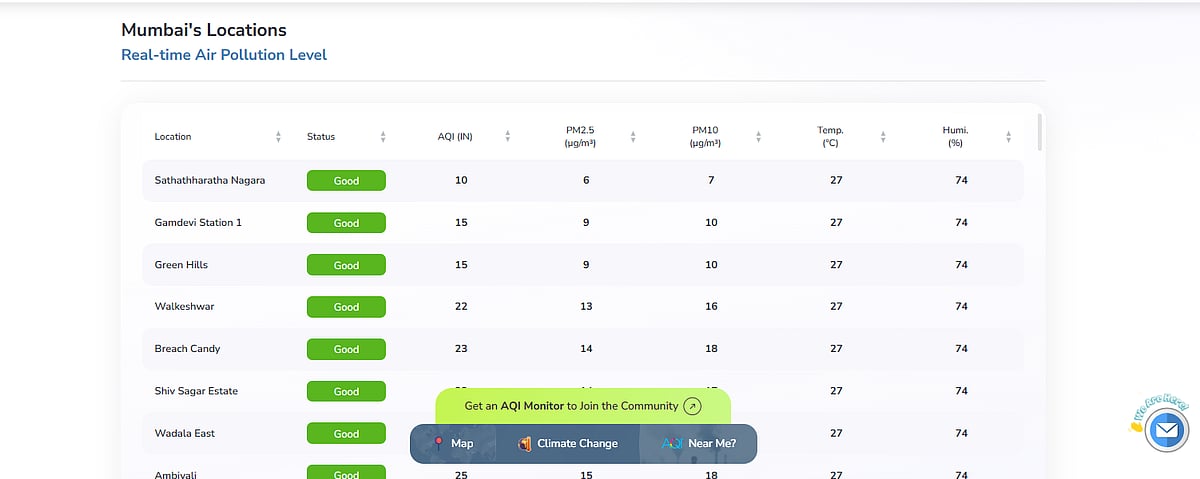This screenshot has height=479, width=1200.
Task: Click Get an AQI Monitor banner link
Action: click(570, 407)
